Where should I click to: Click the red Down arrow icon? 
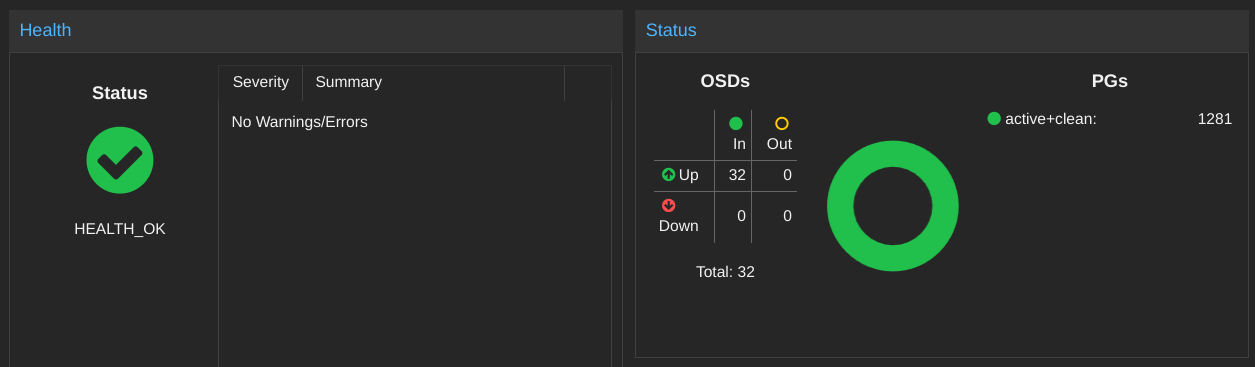tap(669, 205)
